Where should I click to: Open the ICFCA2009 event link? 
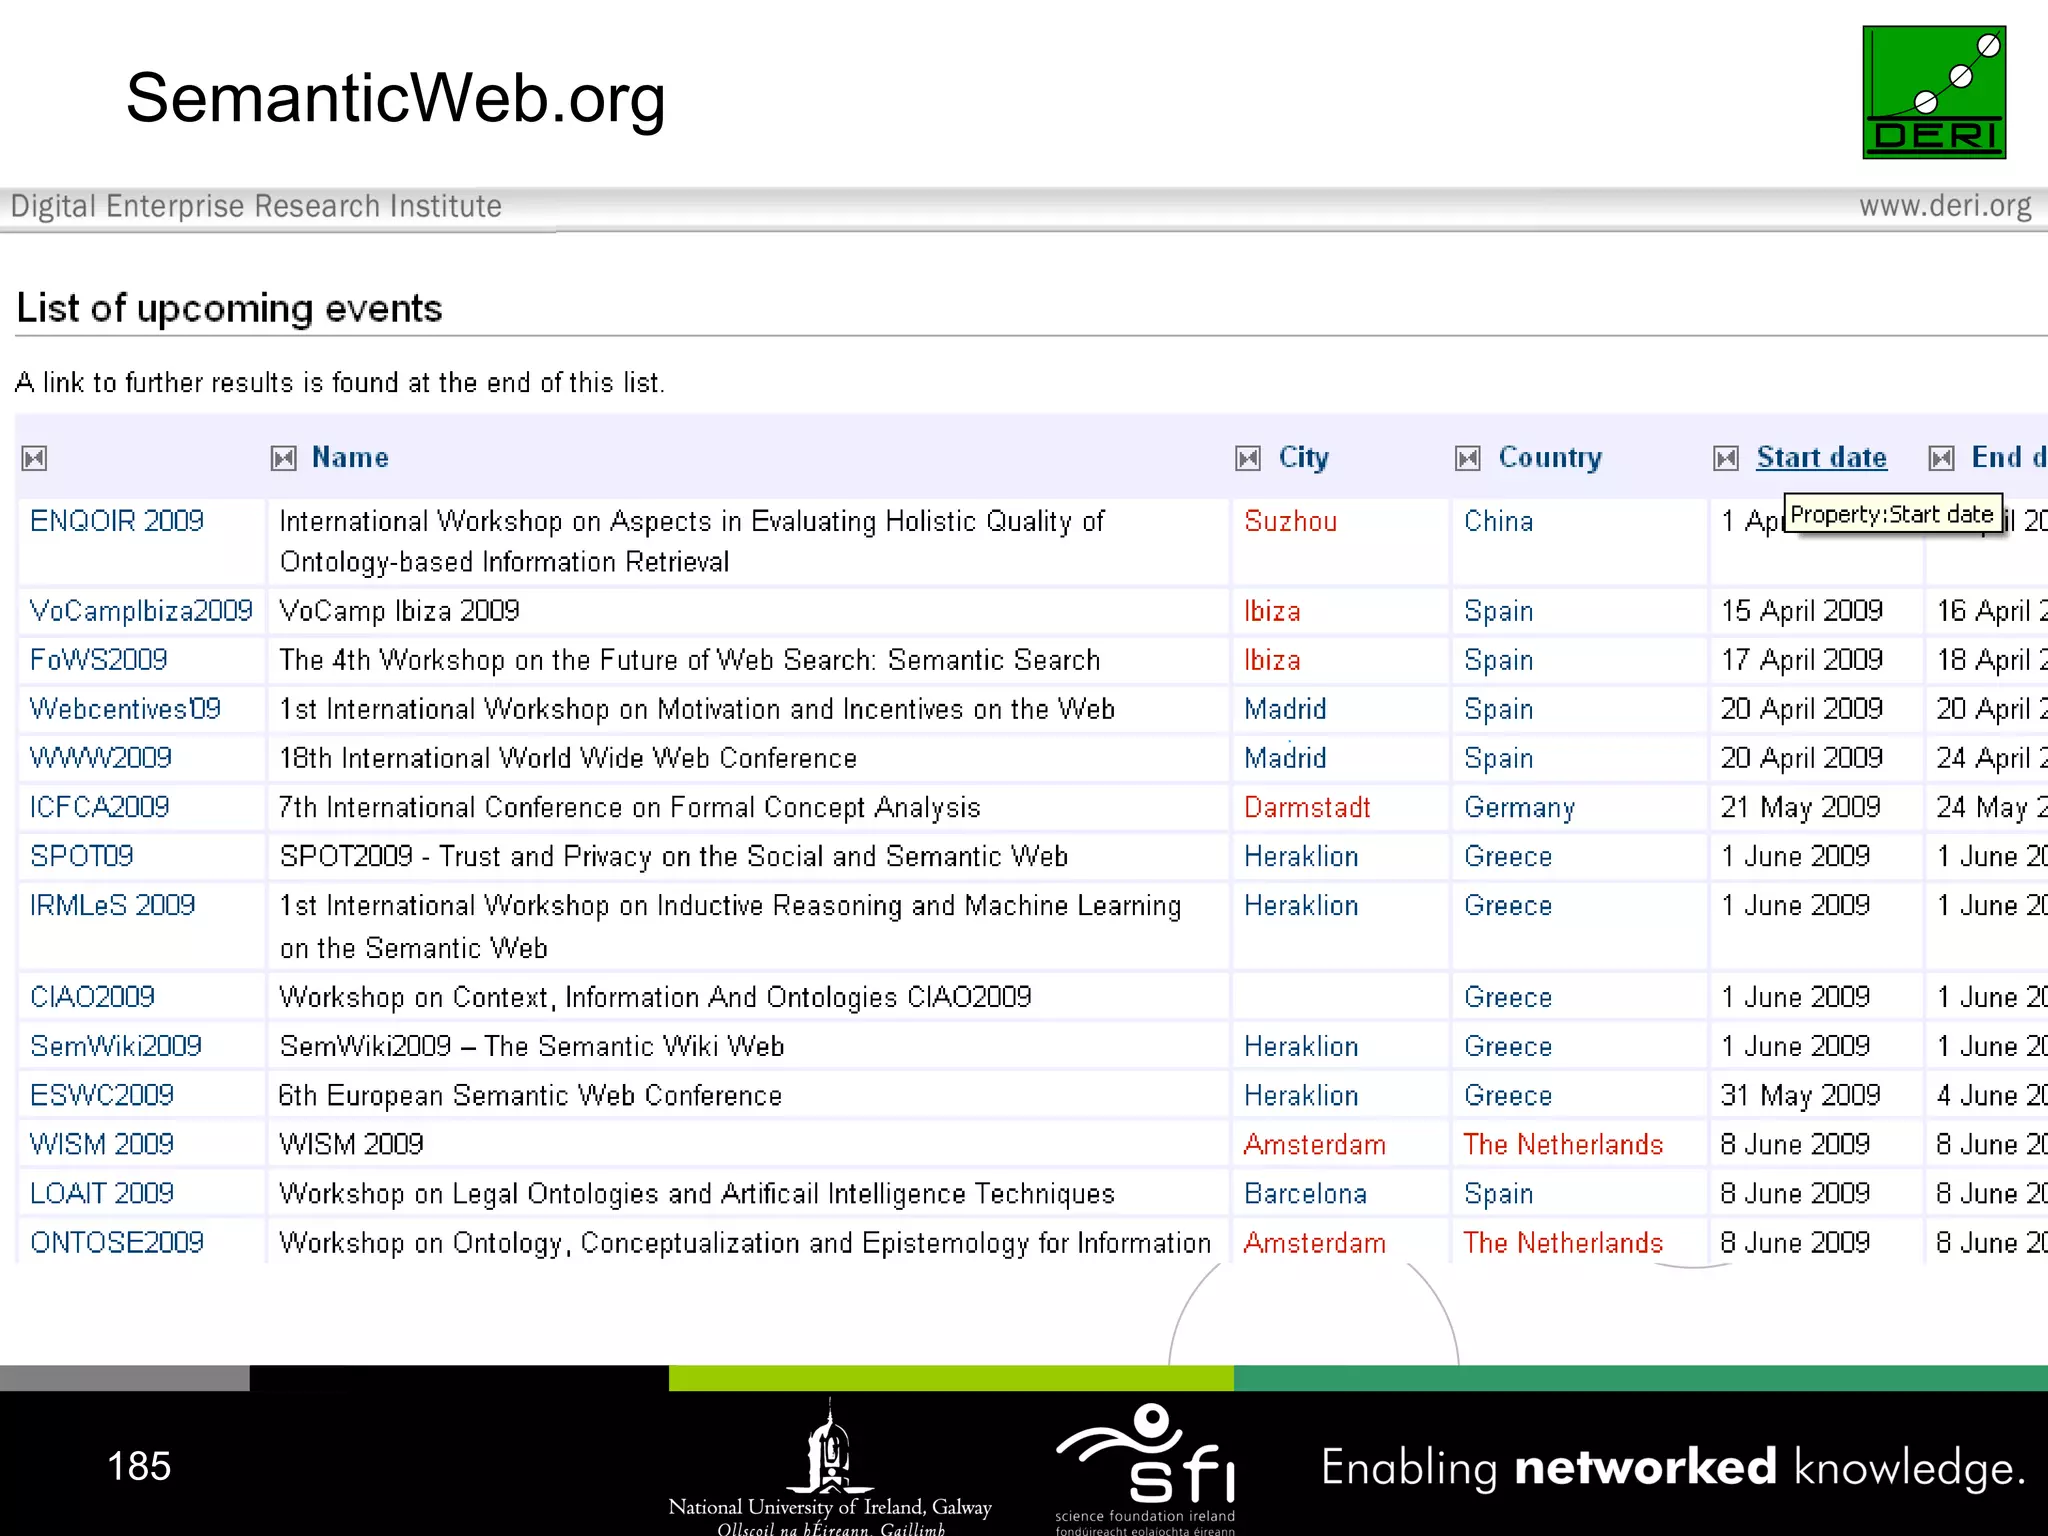(x=100, y=807)
